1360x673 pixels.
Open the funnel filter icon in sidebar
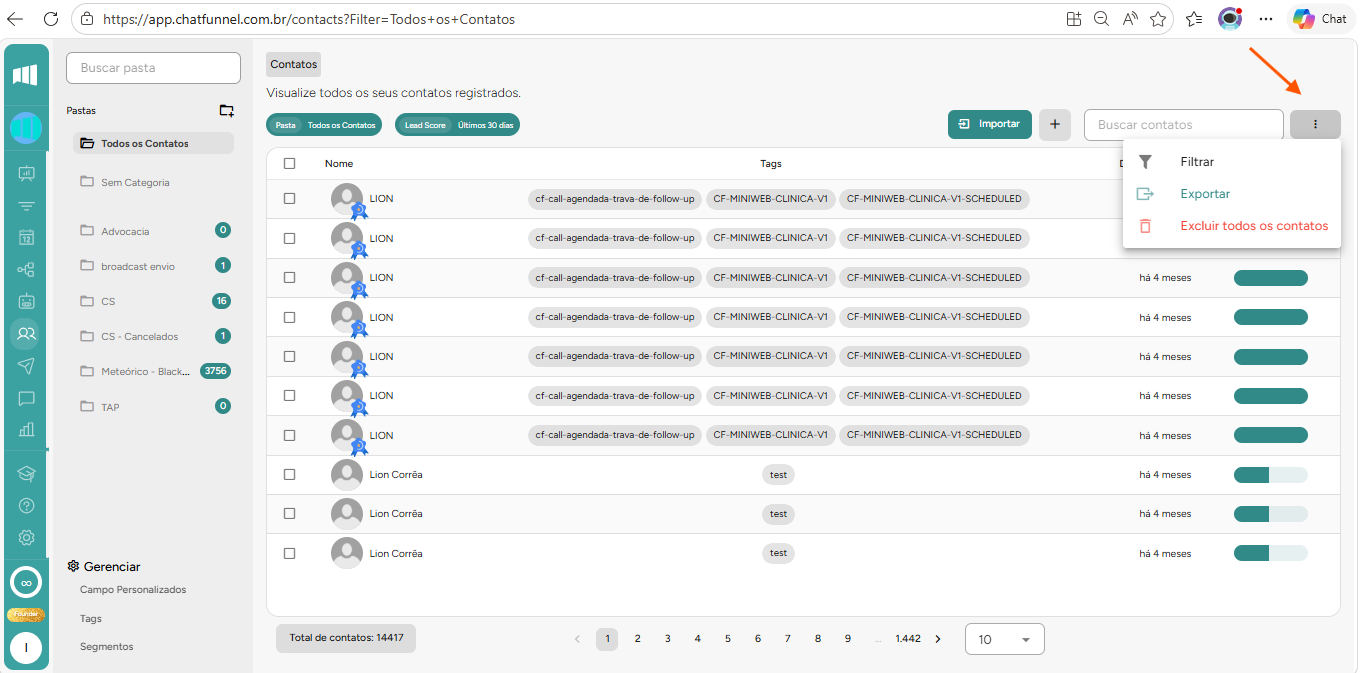coord(26,207)
